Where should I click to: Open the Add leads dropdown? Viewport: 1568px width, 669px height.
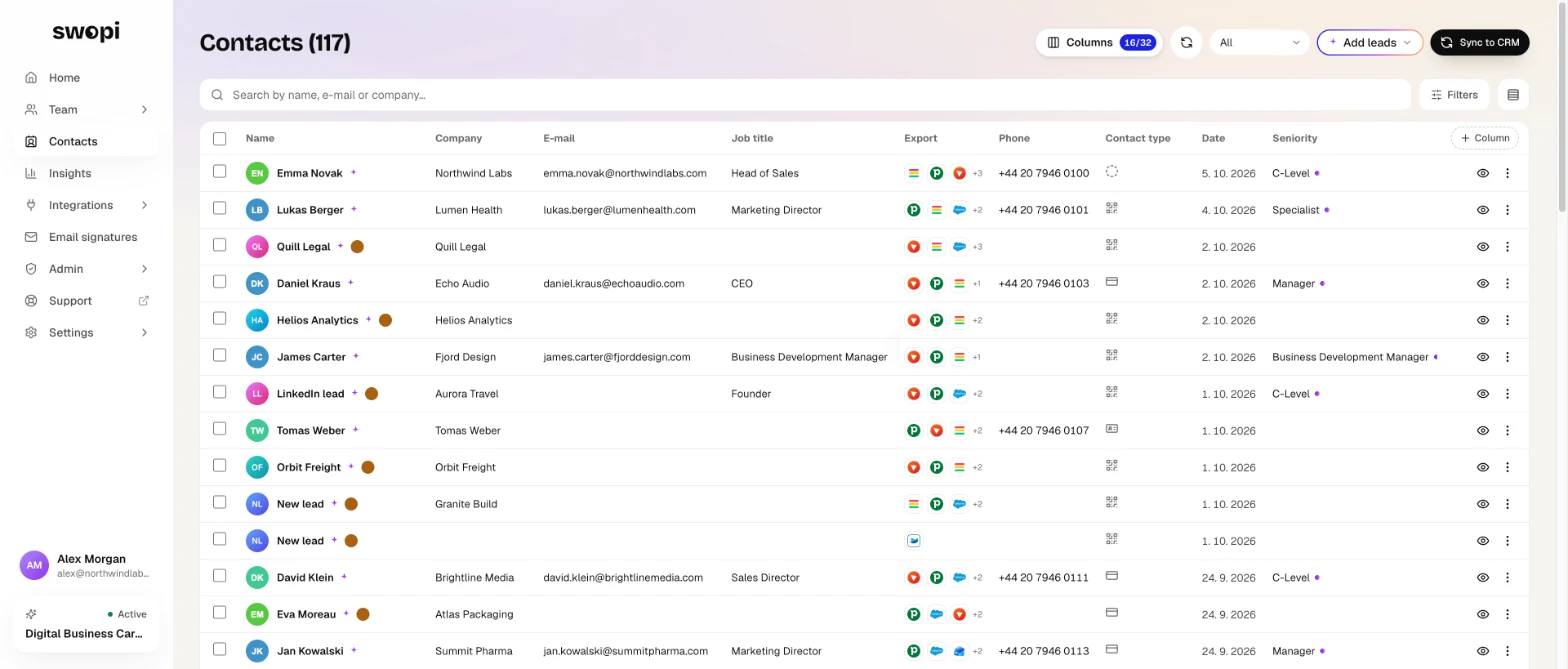click(1370, 43)
